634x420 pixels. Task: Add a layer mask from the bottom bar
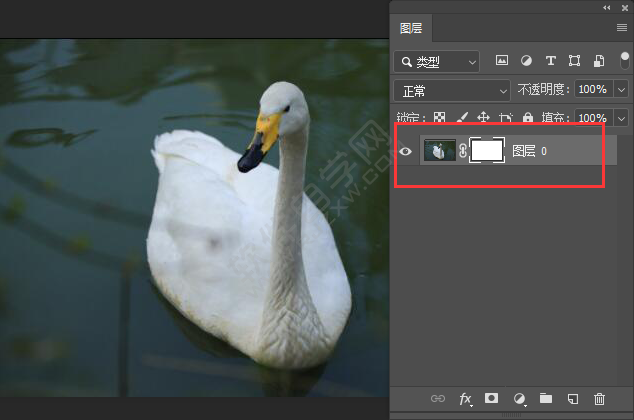492,399
